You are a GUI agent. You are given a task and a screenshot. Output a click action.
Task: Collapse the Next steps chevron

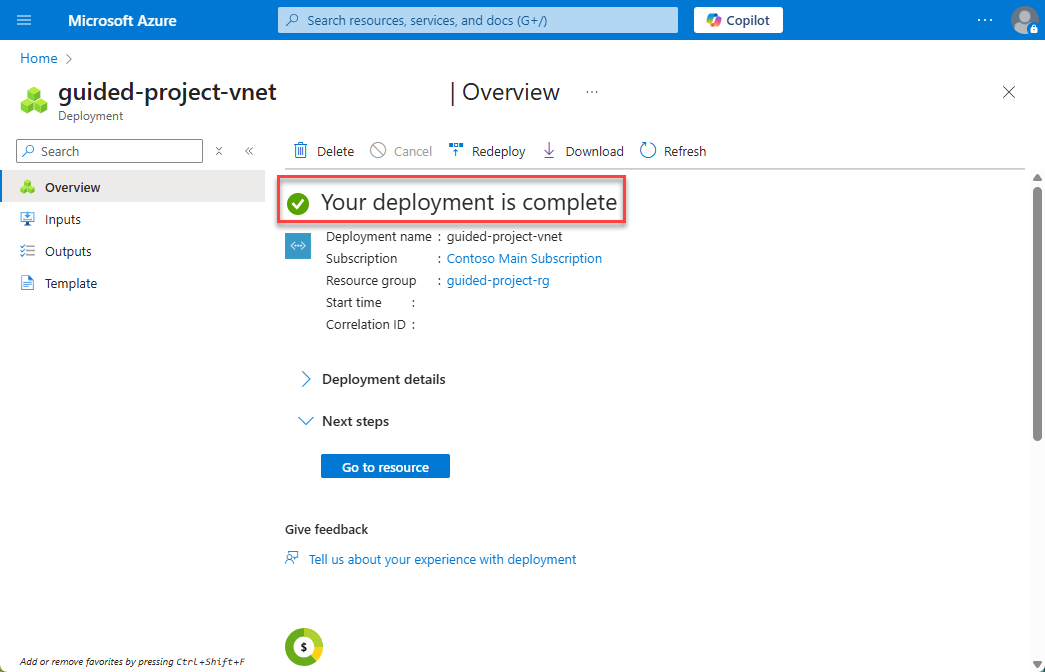(305, 421)
